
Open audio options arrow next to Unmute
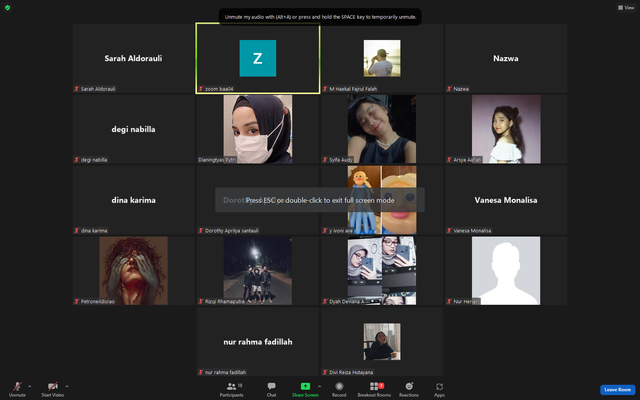pos(29,386)
